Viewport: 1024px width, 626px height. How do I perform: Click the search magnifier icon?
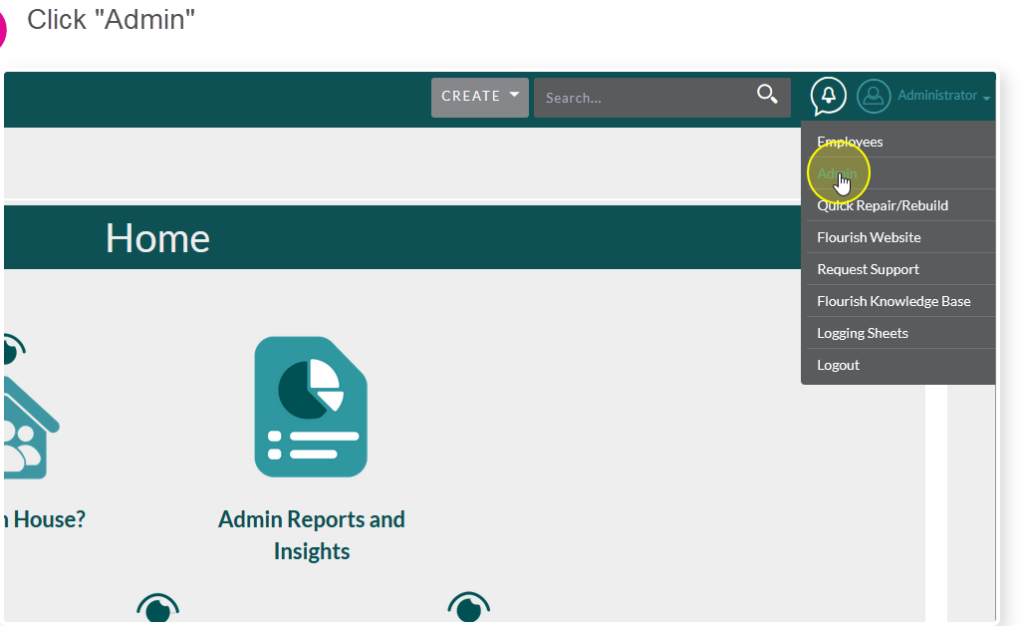point(767,95)
